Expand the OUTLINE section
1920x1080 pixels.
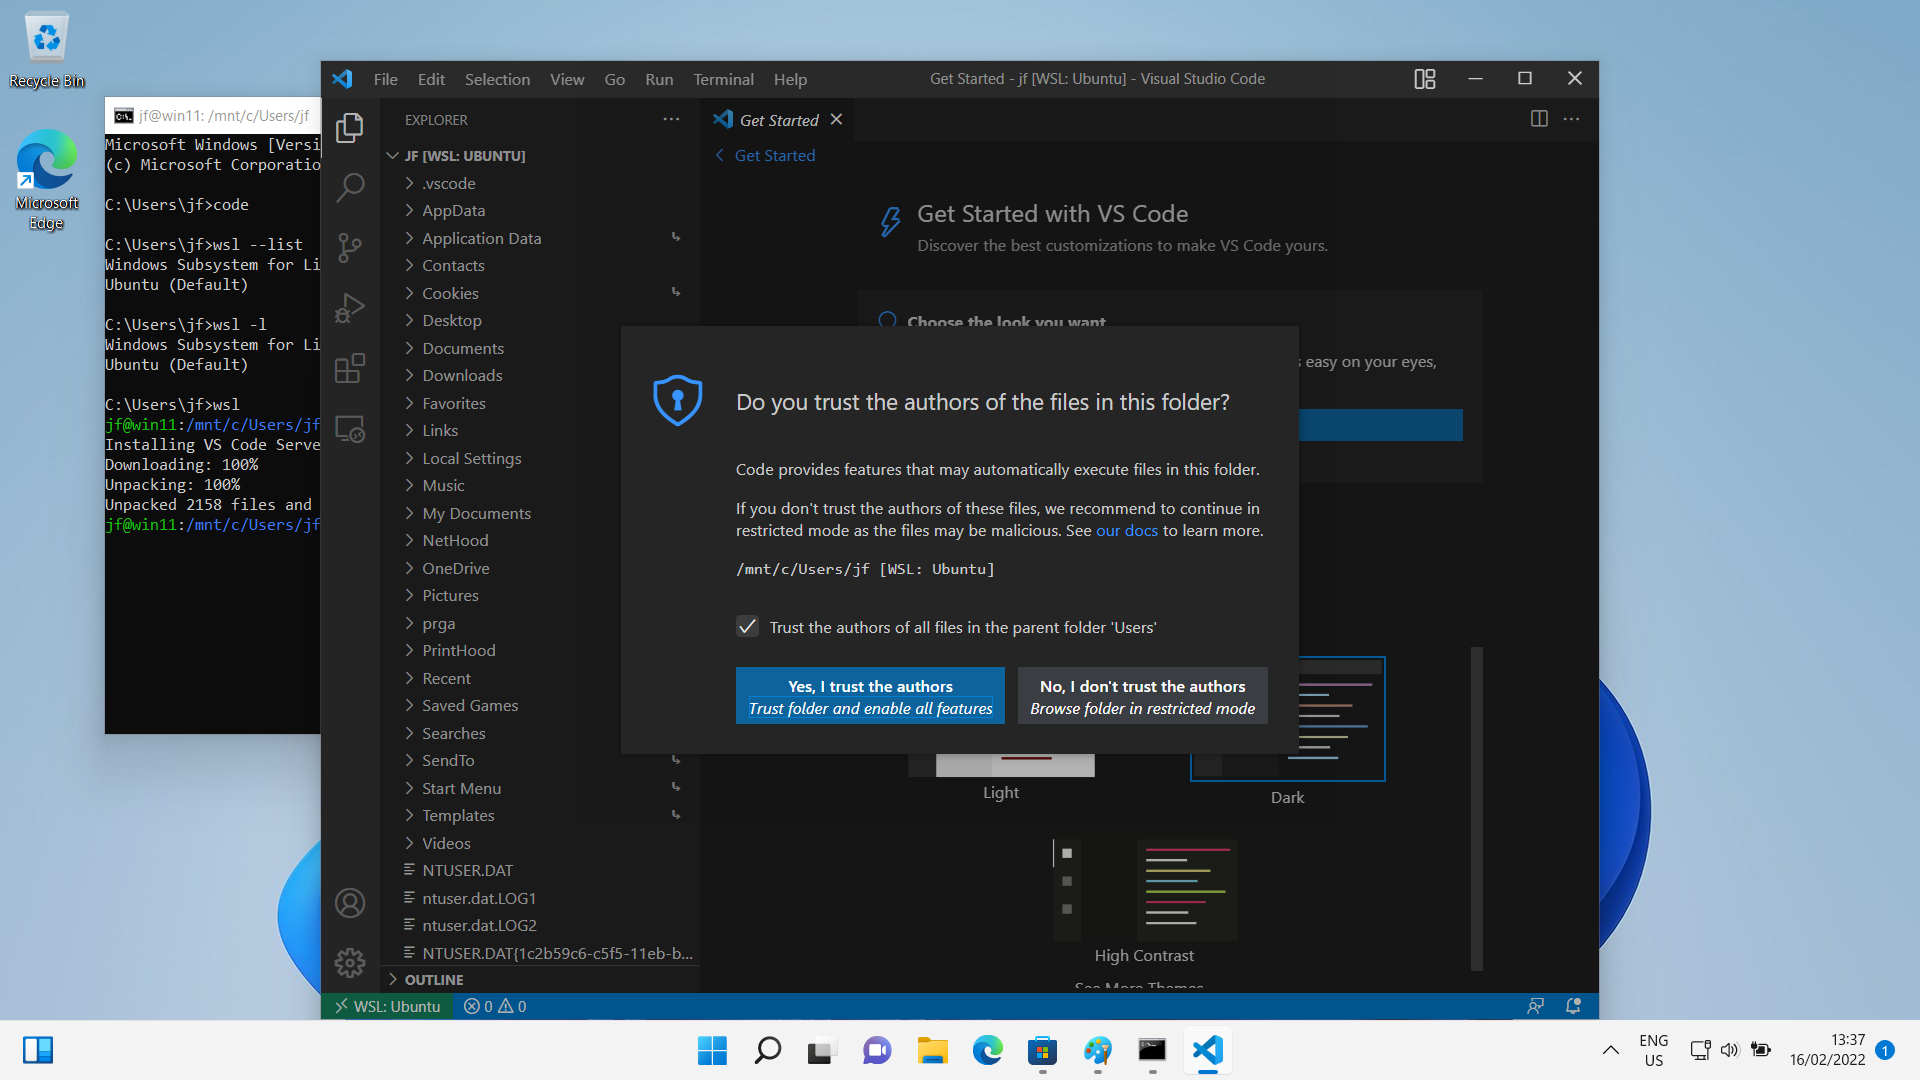434,980
